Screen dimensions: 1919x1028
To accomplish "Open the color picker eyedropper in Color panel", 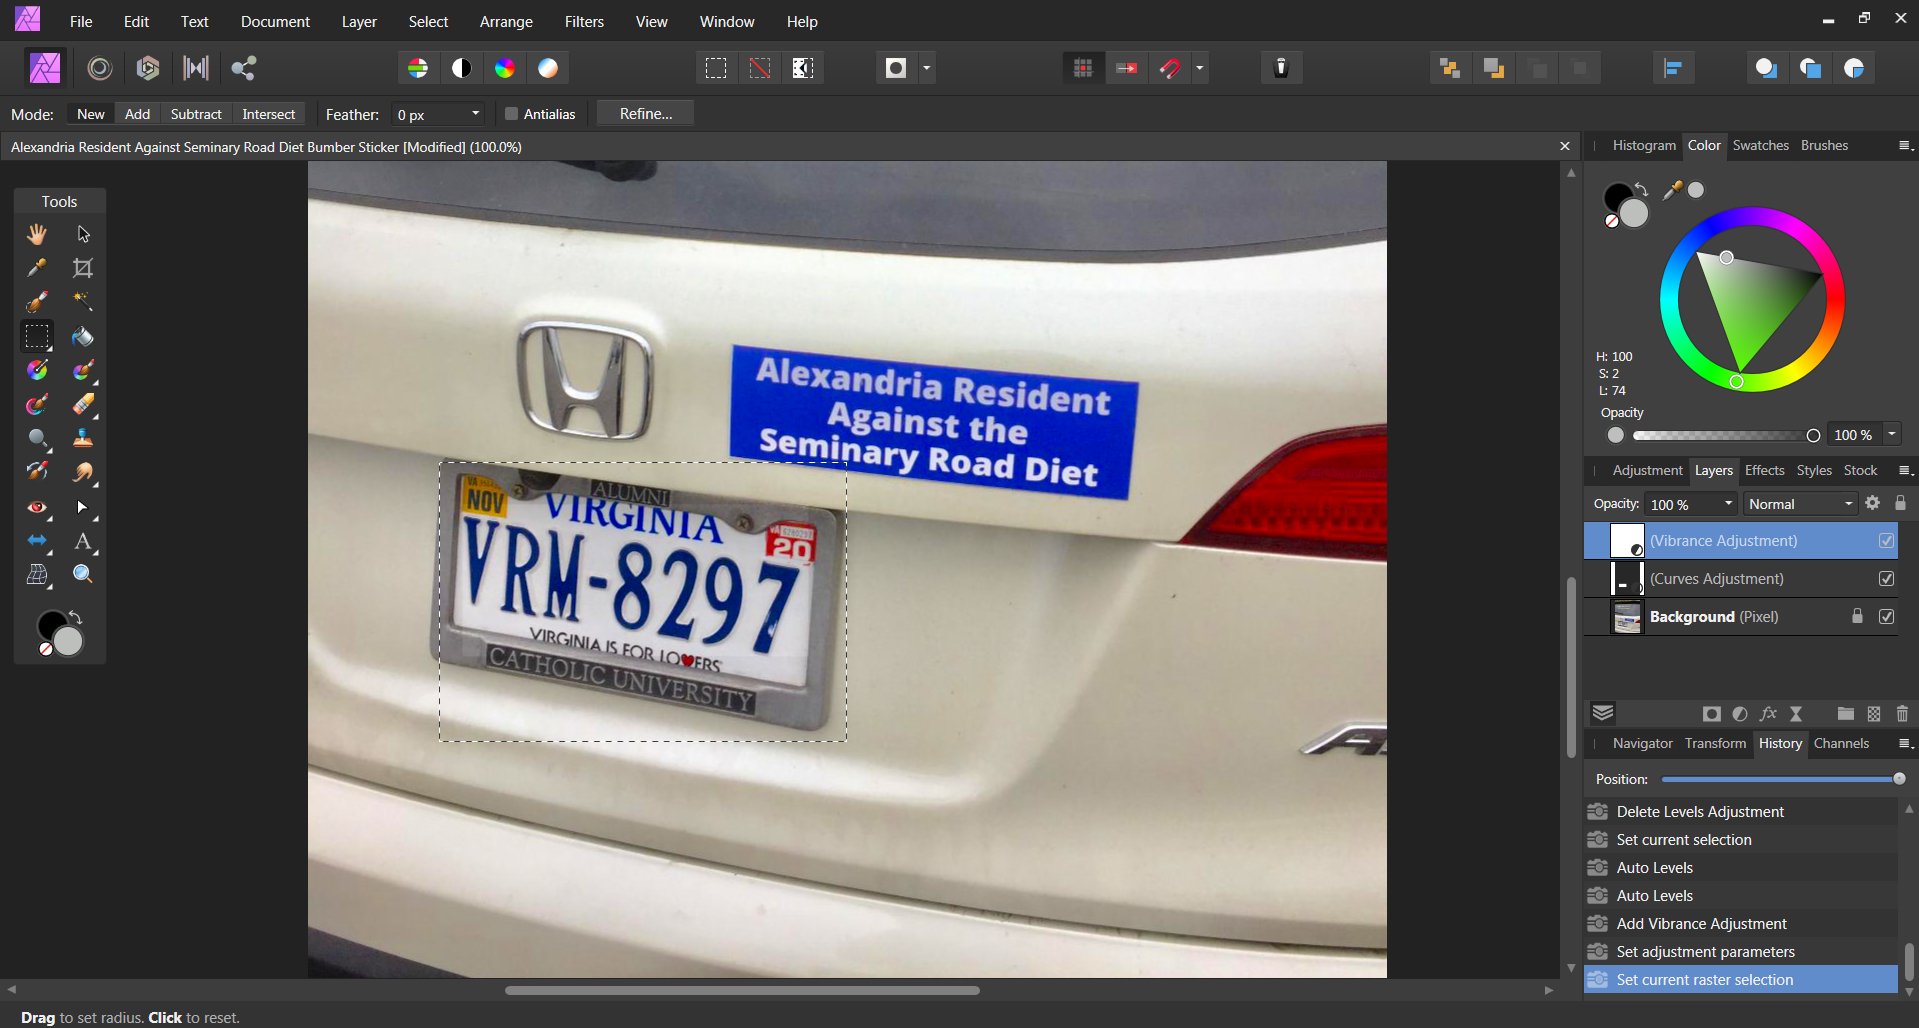I will (x=1672, y=190).
